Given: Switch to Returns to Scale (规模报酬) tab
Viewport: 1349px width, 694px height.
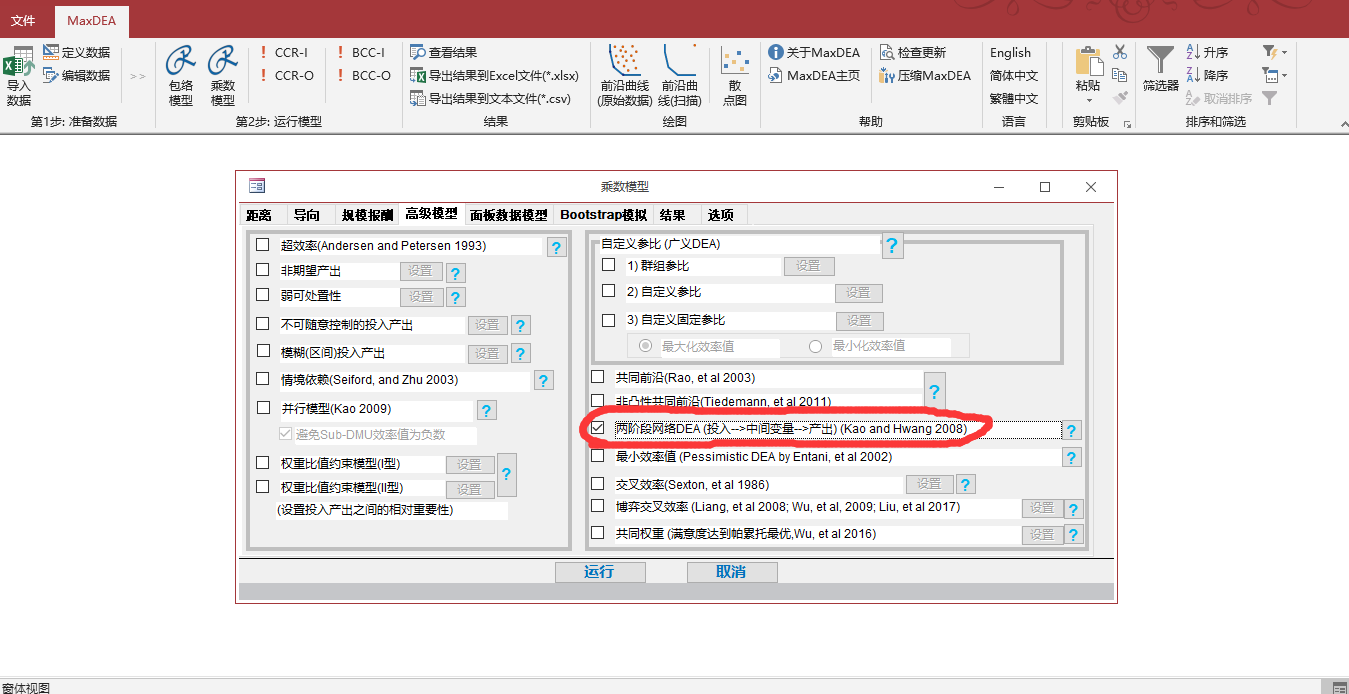Looking at the screenshot, I should [x=367, y=215].
